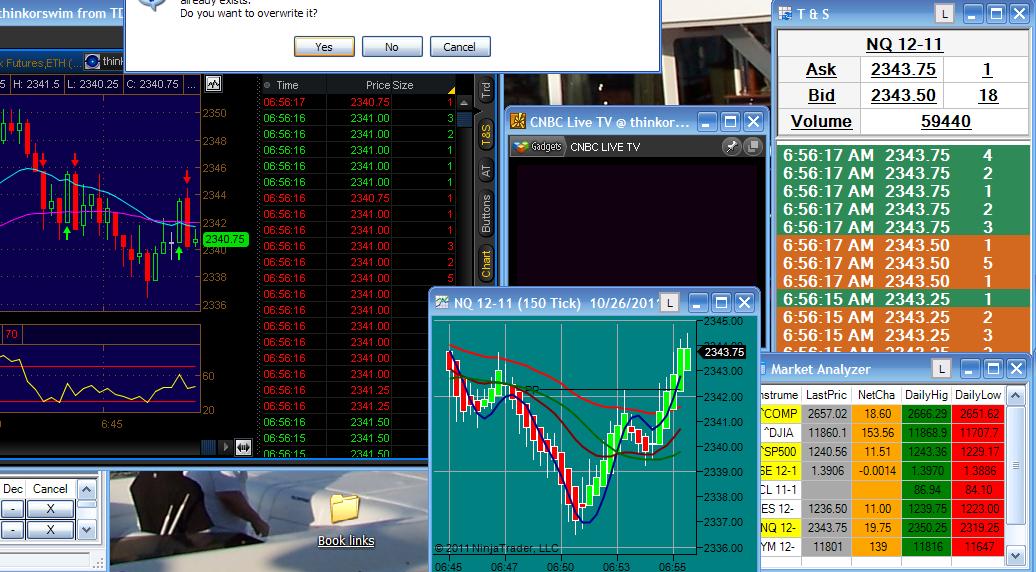Open the chart studies icon above price axis
This screenshot has height=572, width=1036.
click(213, 84)
